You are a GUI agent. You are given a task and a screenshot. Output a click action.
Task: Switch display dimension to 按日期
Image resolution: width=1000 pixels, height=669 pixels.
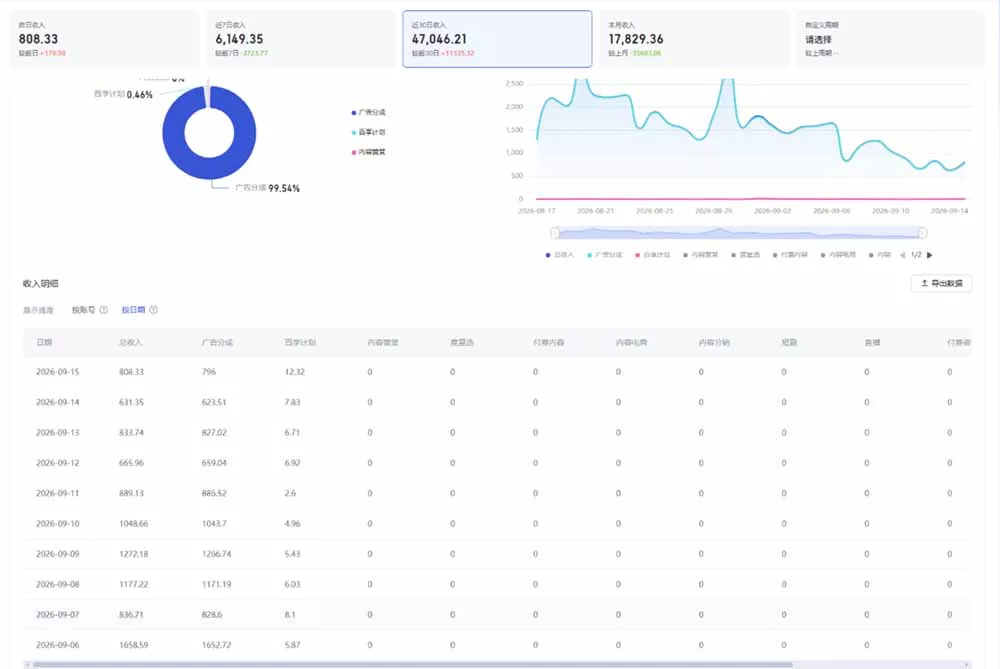133,310
